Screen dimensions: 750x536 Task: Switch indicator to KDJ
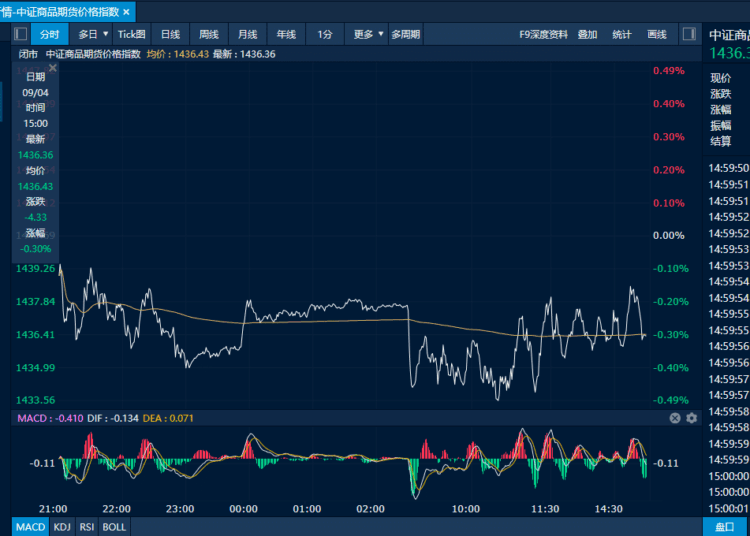coord(62,527)
